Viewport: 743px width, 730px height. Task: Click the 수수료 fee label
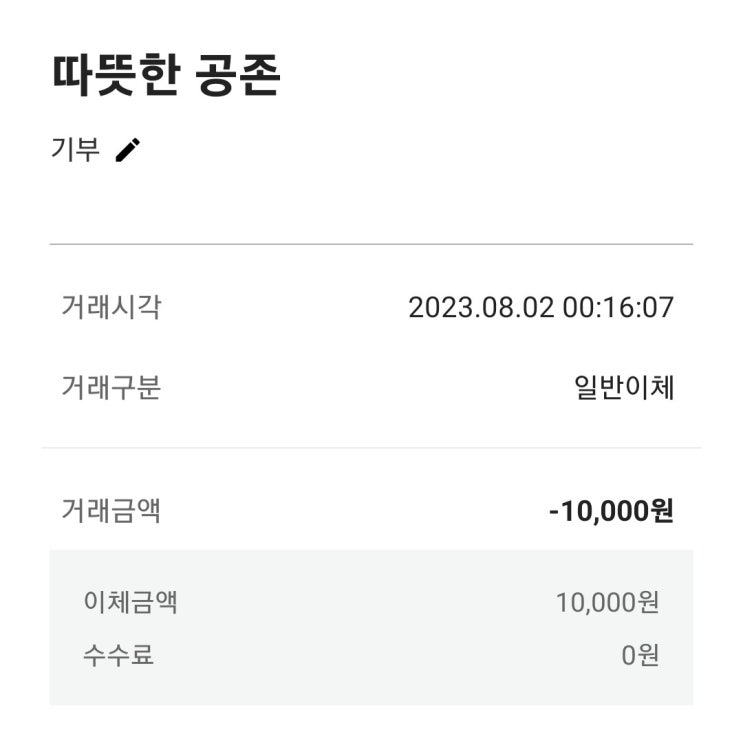(118, 655)
